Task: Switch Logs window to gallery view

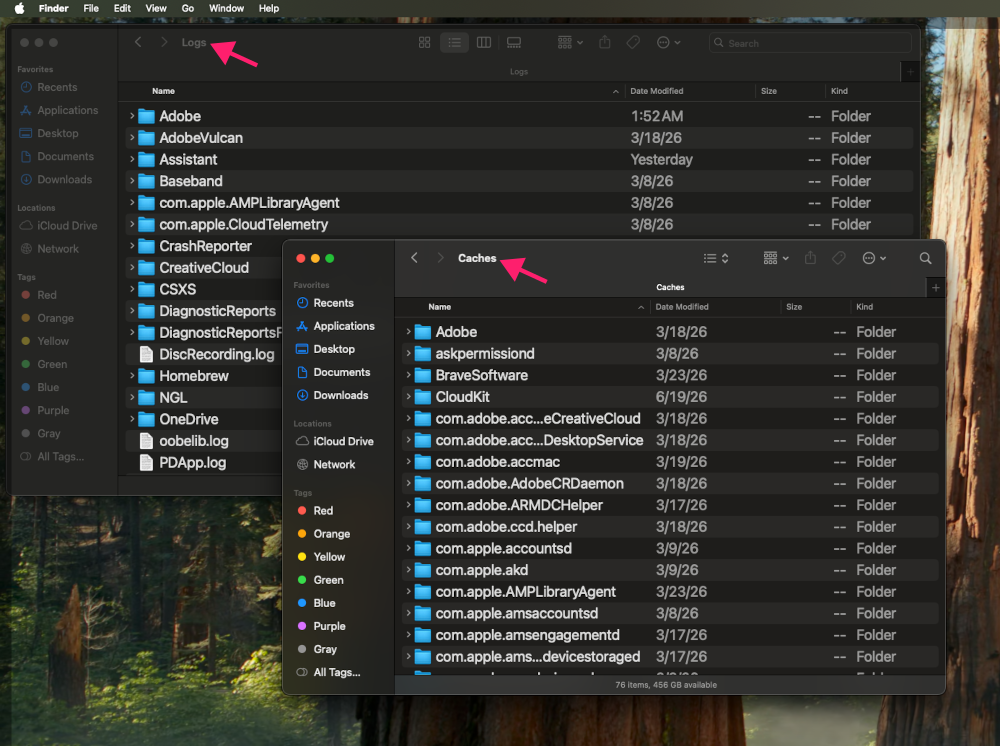Action: pyautogui.click(x=514, y=43)
